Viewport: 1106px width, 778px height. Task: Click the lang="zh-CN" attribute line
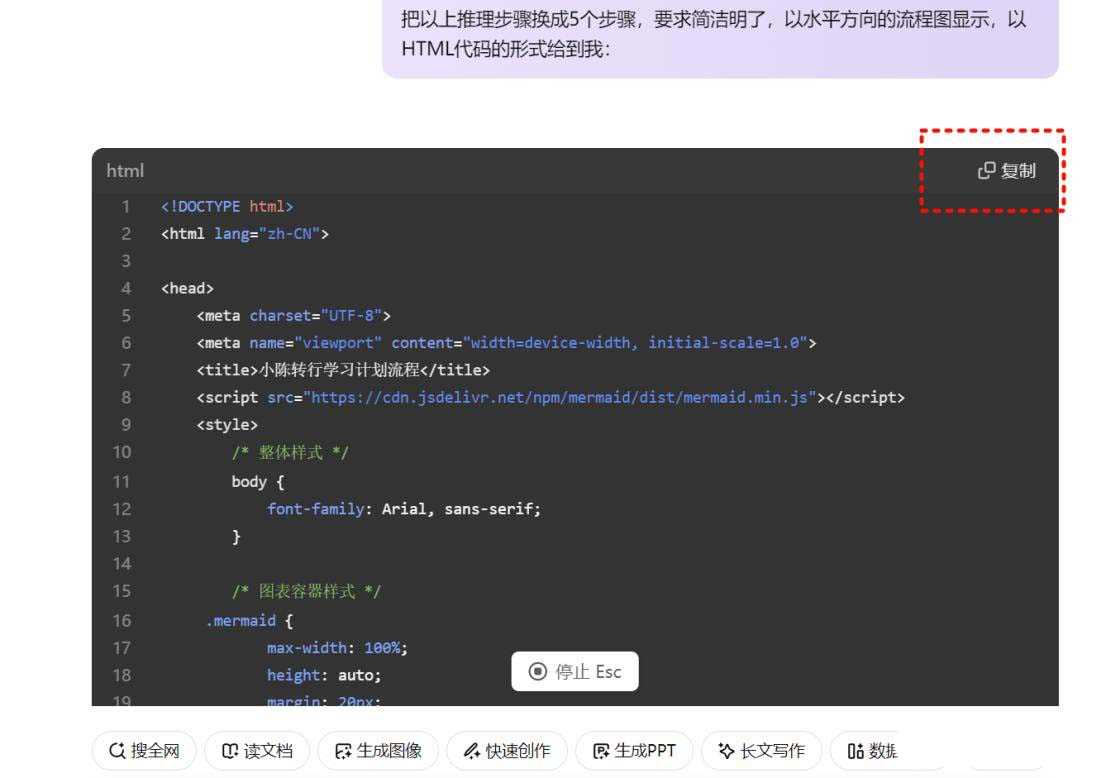click(245, 234)
